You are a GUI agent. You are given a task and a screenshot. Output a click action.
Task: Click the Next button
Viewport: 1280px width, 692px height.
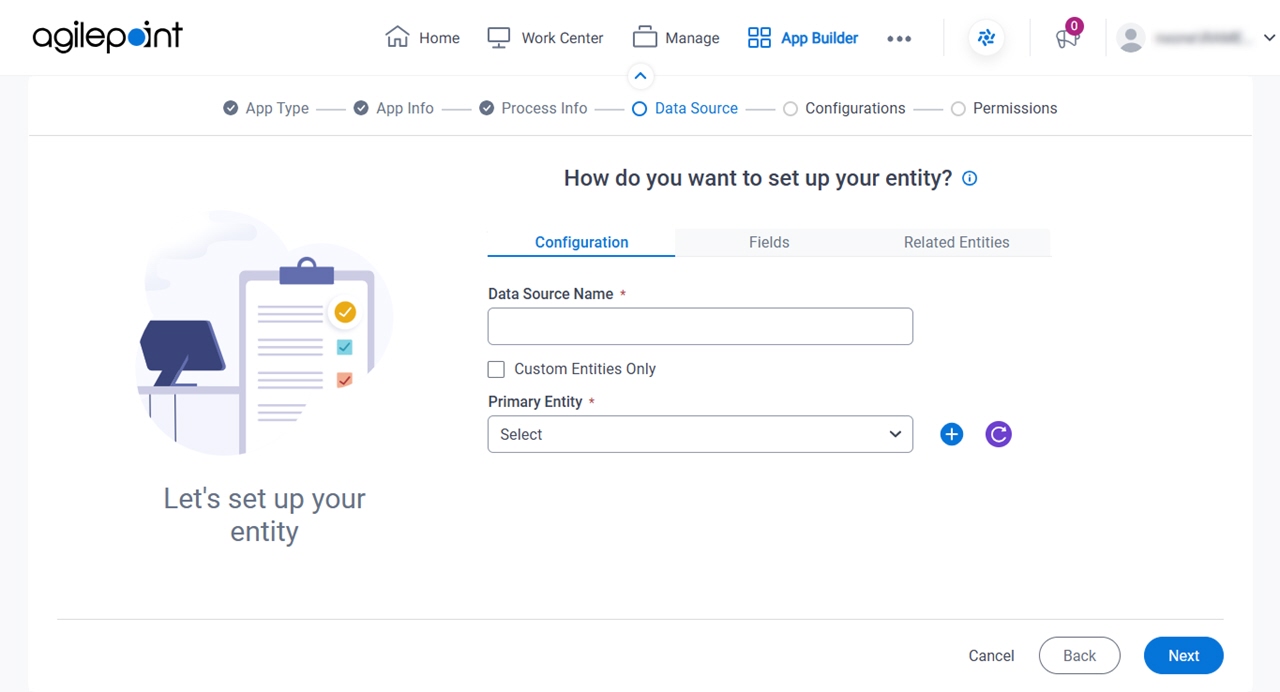click(1184, 656)
